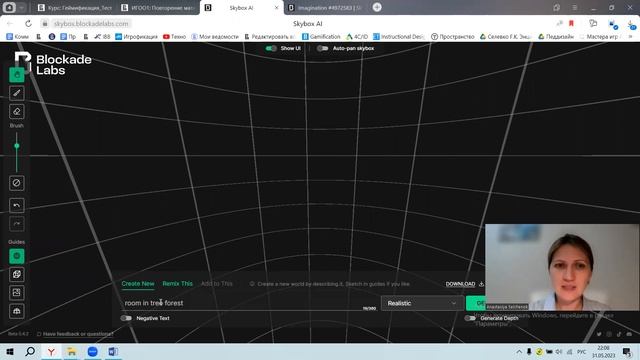Enable the Negative Text switch
Viewport: 640px width, 360px height.
(x=126, y=318)
